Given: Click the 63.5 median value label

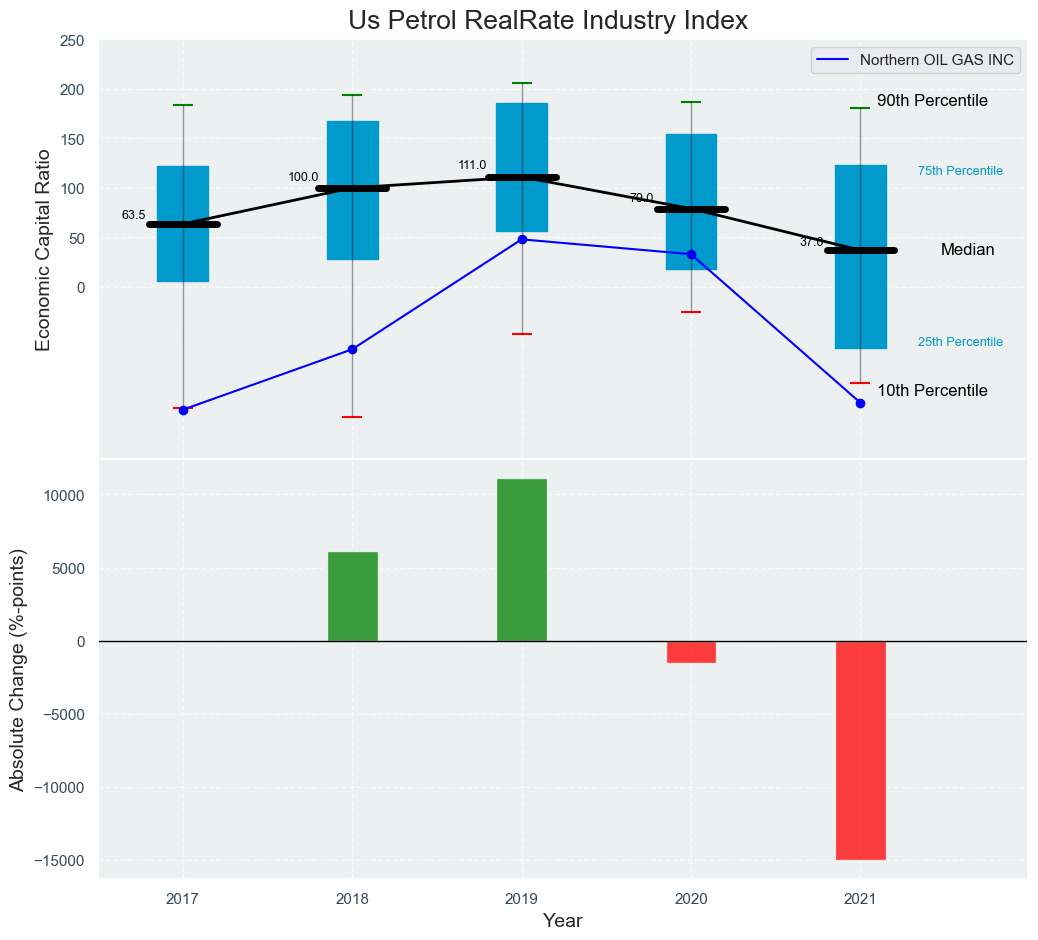Looking at the screenshot, I should tap(133, 215).
